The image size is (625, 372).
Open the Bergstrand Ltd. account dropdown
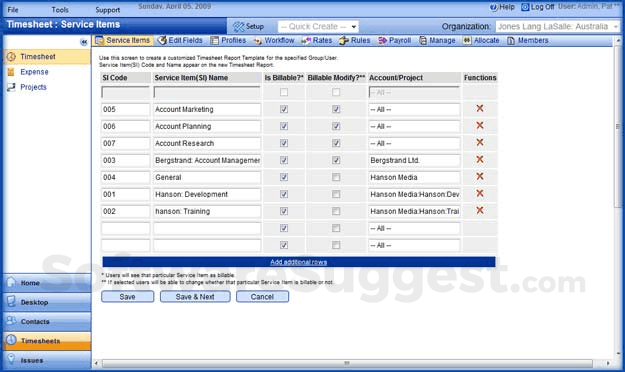tap(414, 160)
